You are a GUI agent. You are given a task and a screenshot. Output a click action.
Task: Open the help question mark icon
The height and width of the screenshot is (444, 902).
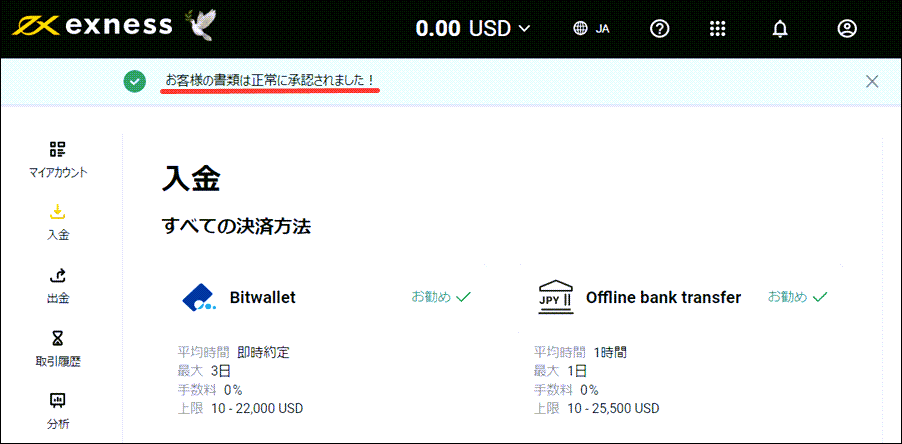(x=659, y=29)
